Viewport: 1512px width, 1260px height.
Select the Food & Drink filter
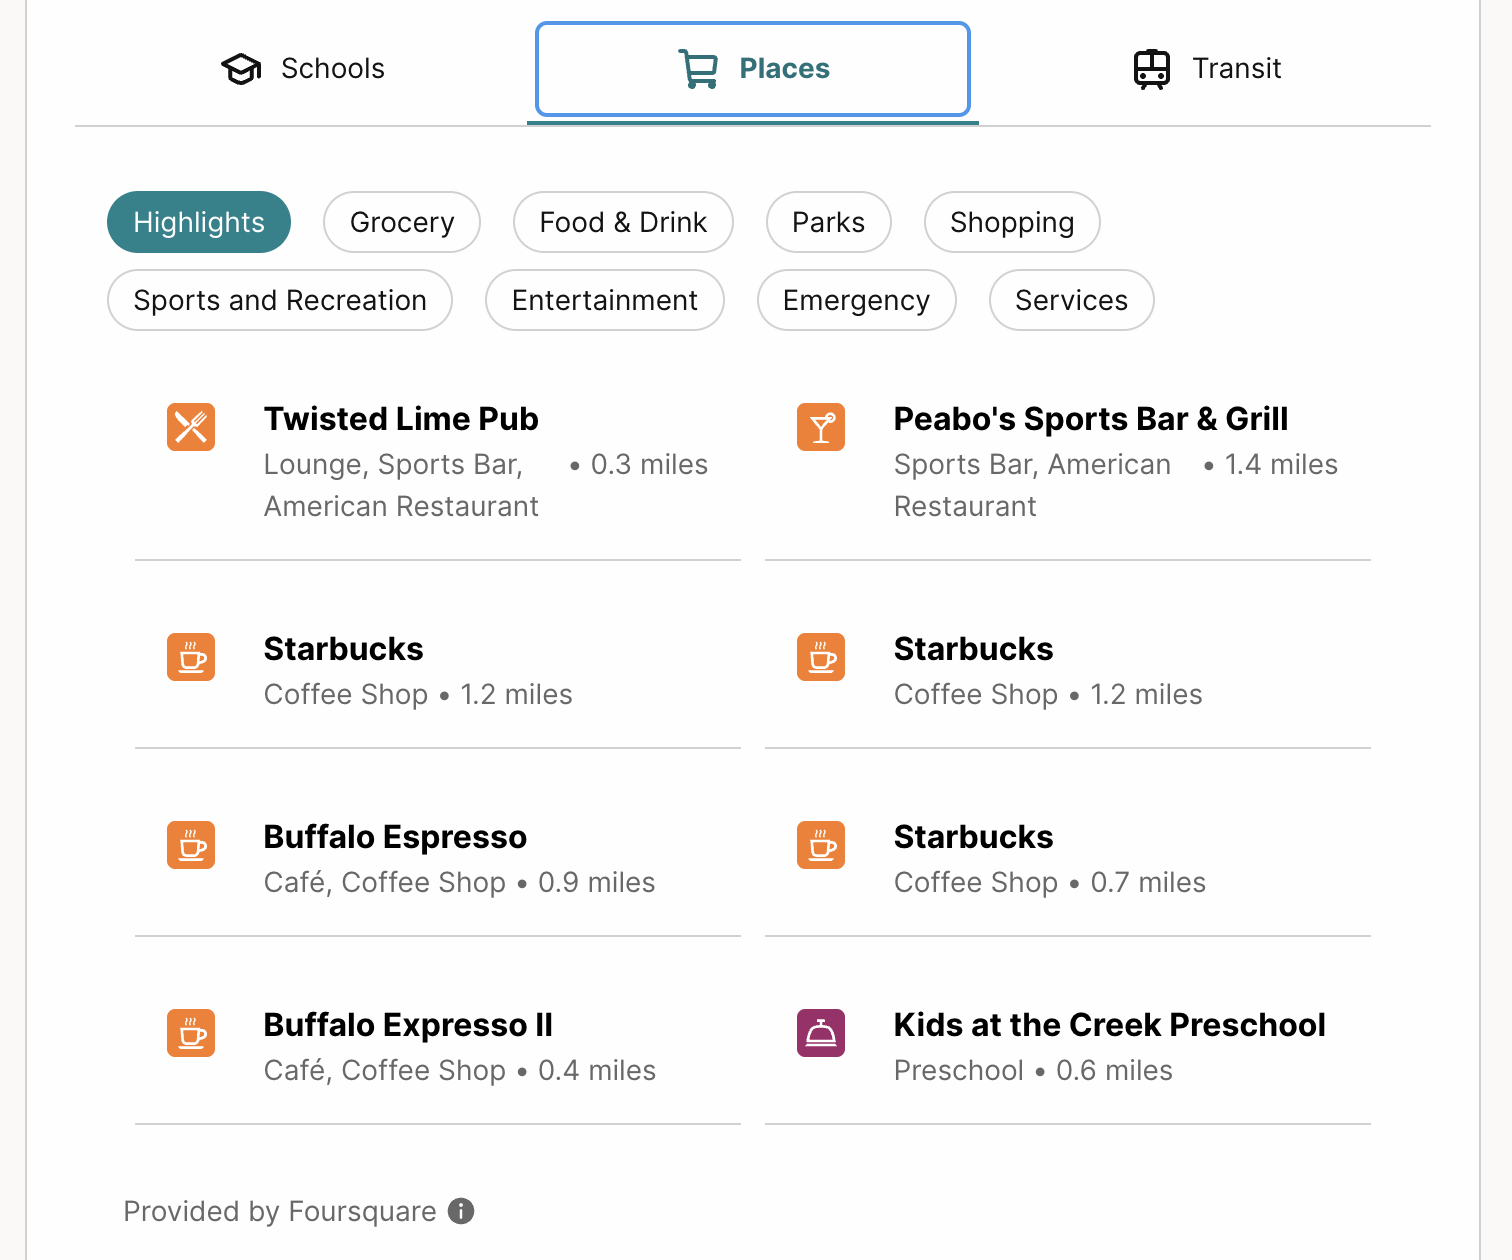[623, 222]
